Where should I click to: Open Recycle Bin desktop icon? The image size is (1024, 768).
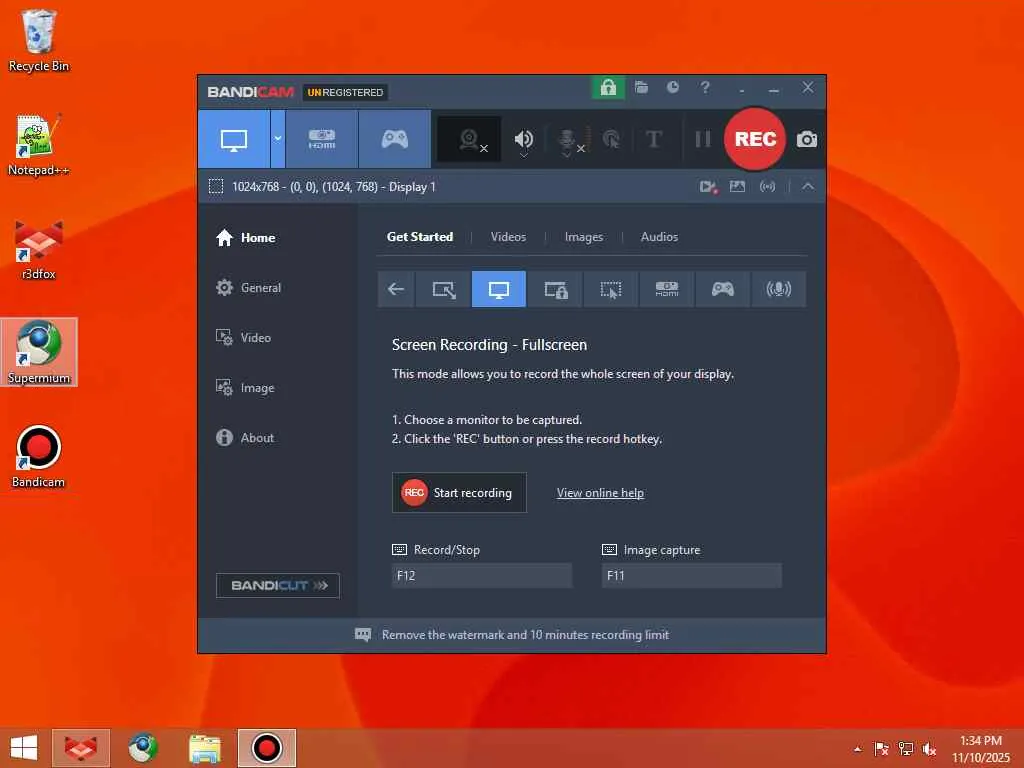(39, 40)
